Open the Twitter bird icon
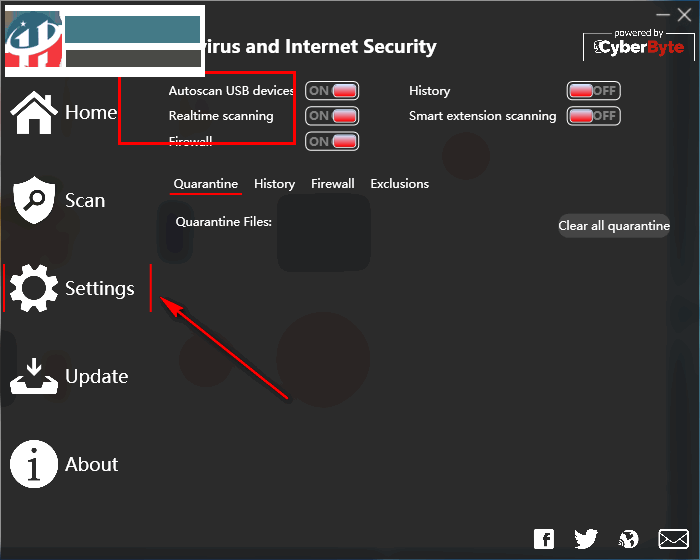 586,539
